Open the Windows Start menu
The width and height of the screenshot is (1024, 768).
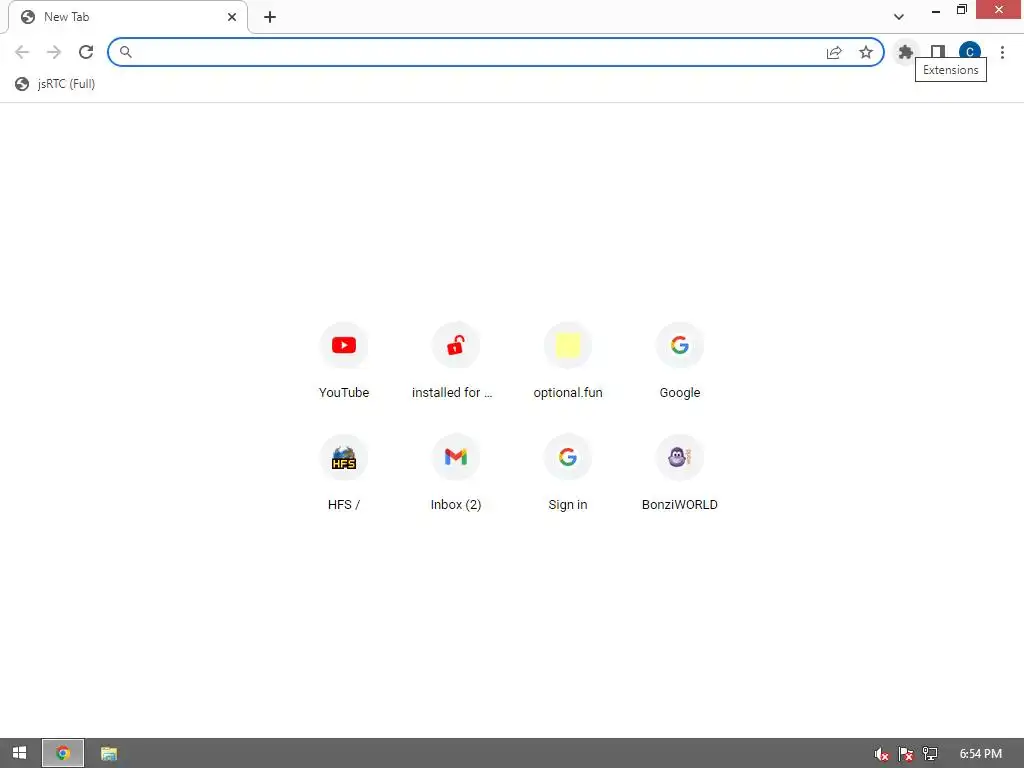pos(20,753)
